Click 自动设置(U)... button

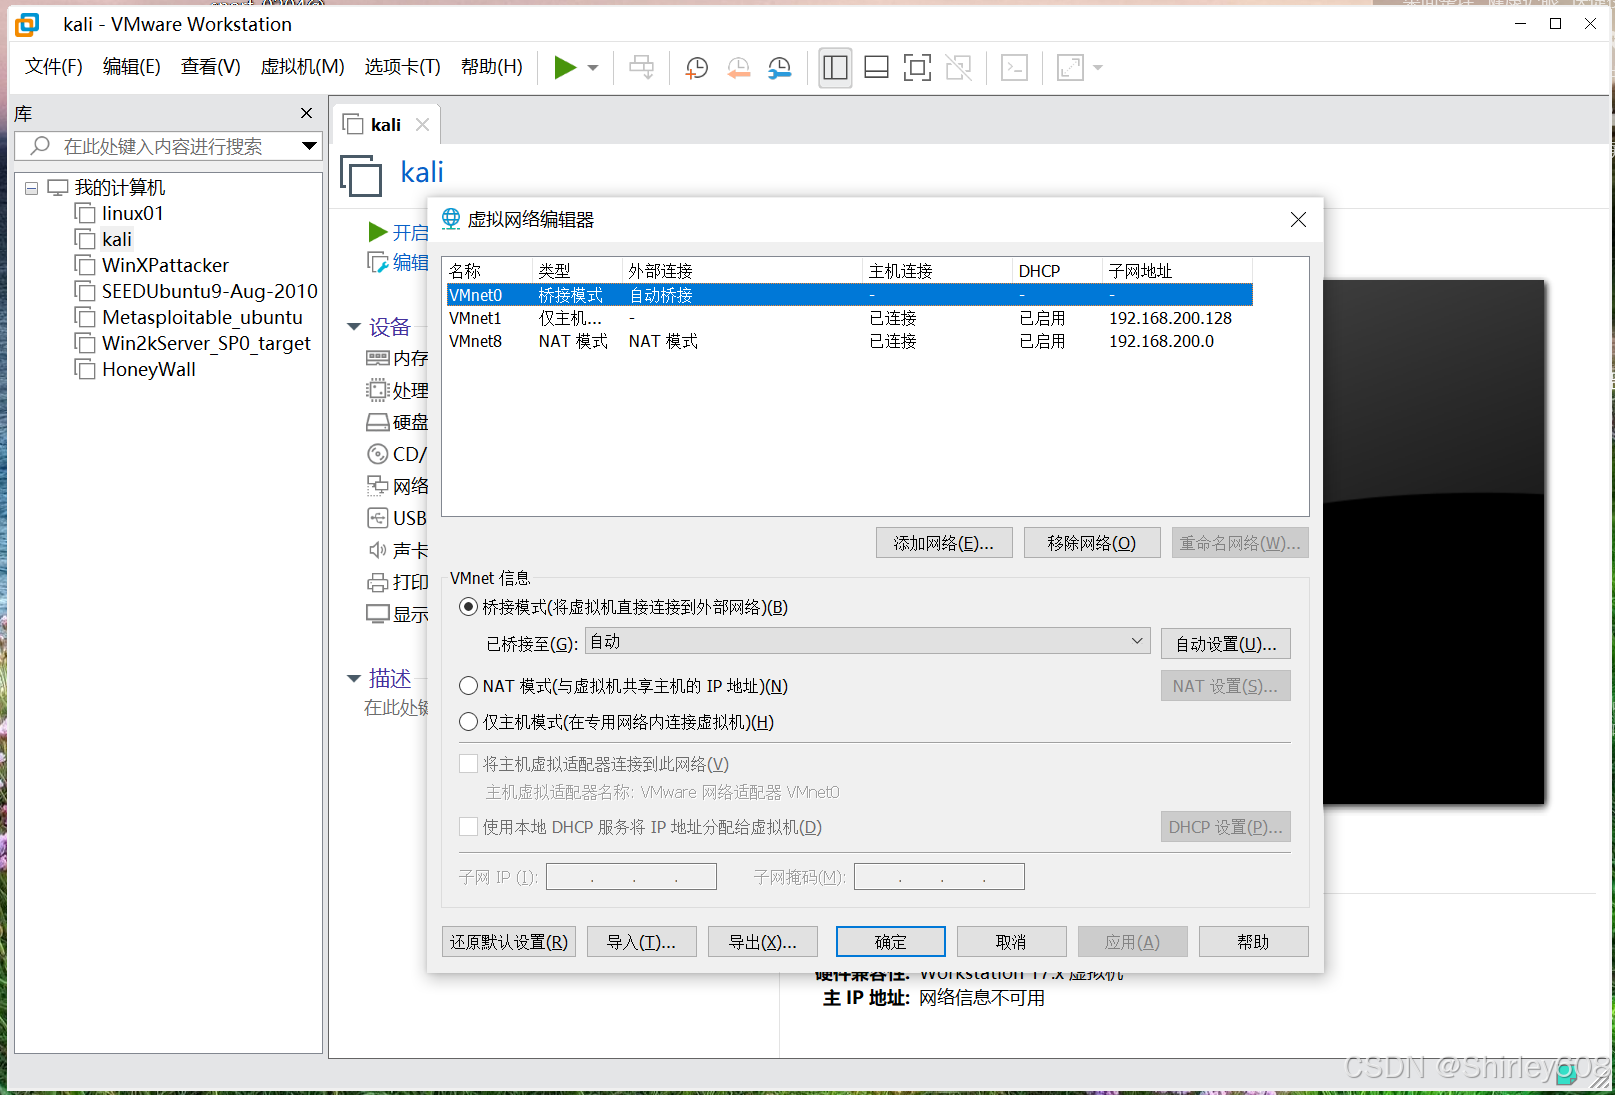click(x=1225, y=644)
